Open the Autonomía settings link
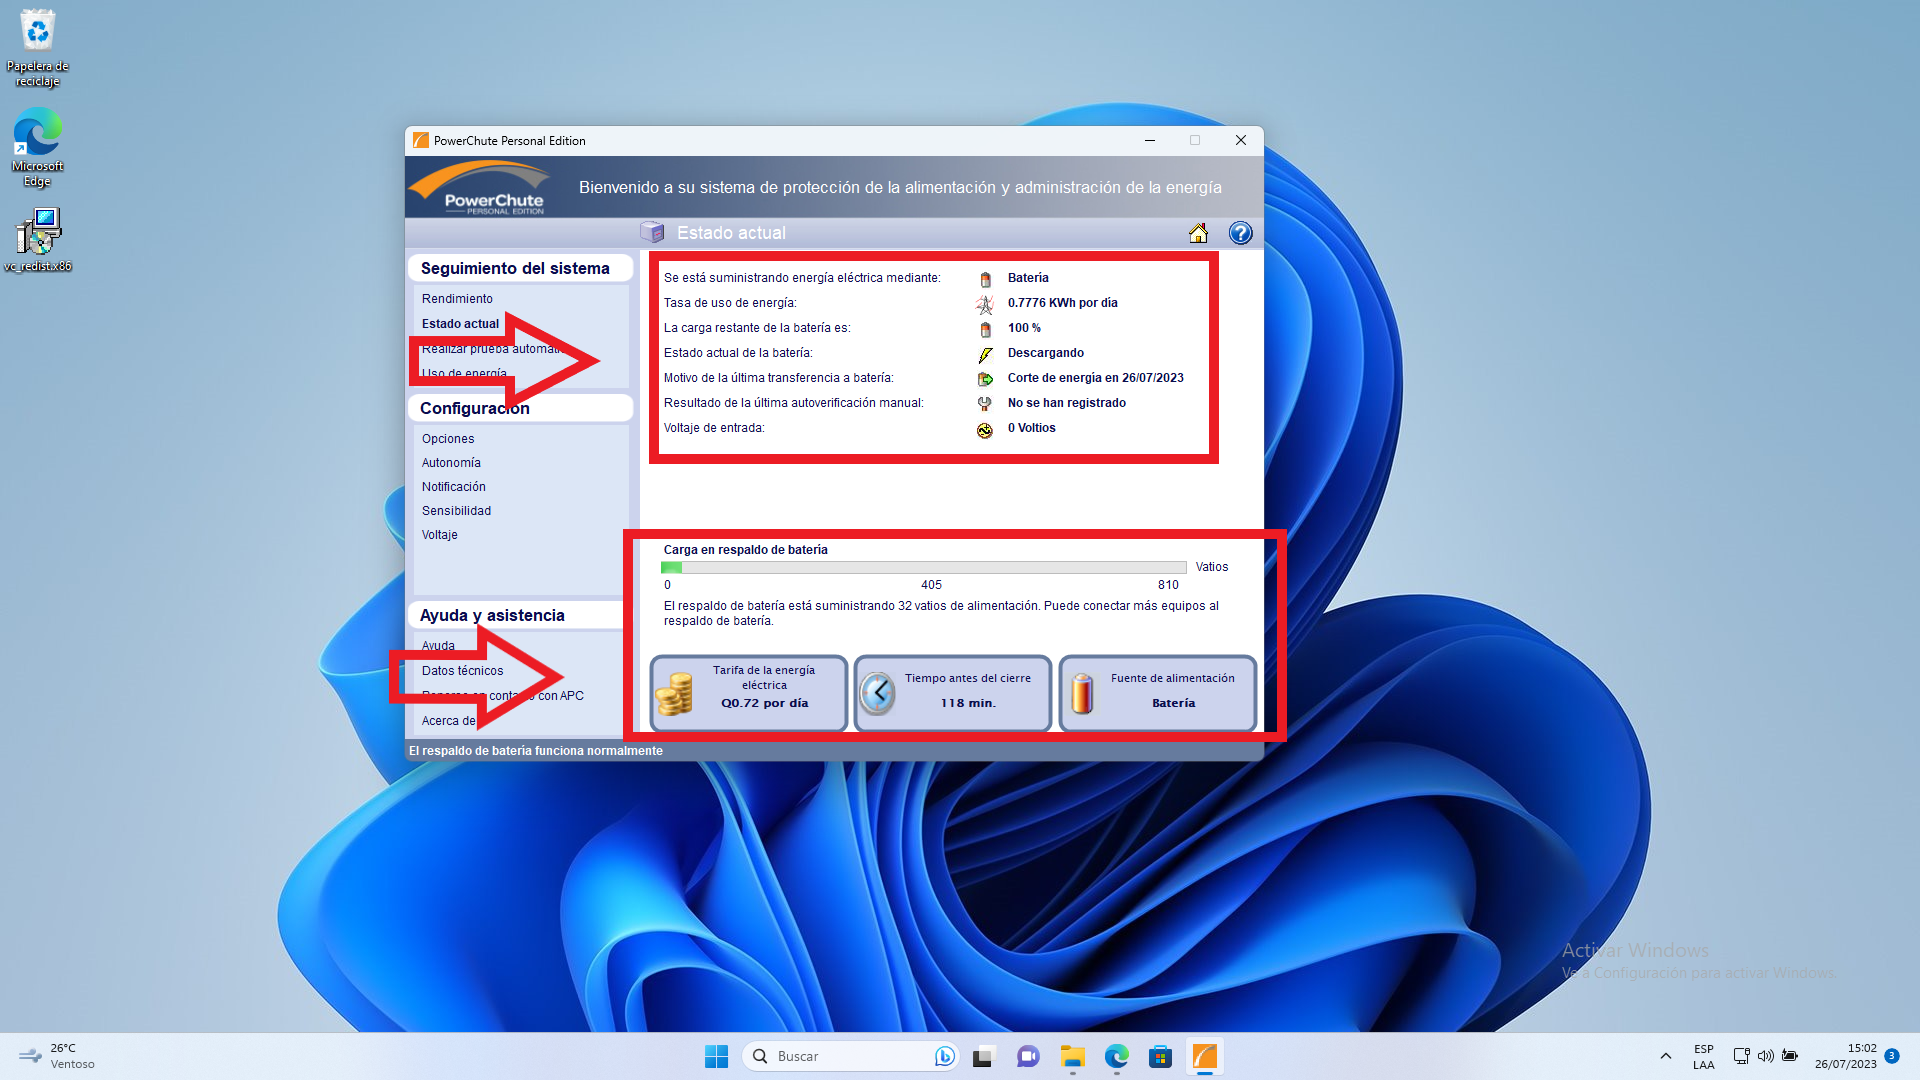Screen dimensions: 1920x1080 point(451,463)
